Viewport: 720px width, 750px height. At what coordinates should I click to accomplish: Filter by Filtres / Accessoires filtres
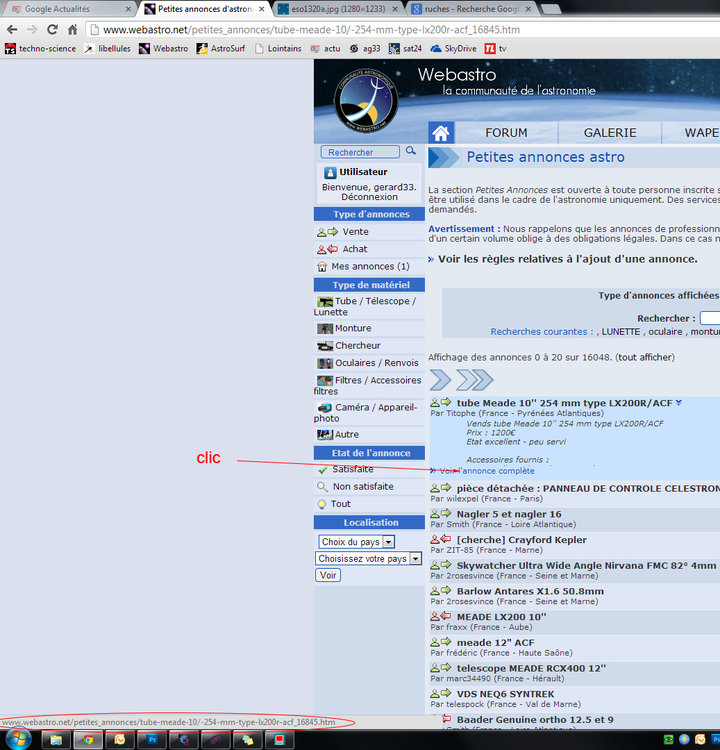tap(369, 386)
